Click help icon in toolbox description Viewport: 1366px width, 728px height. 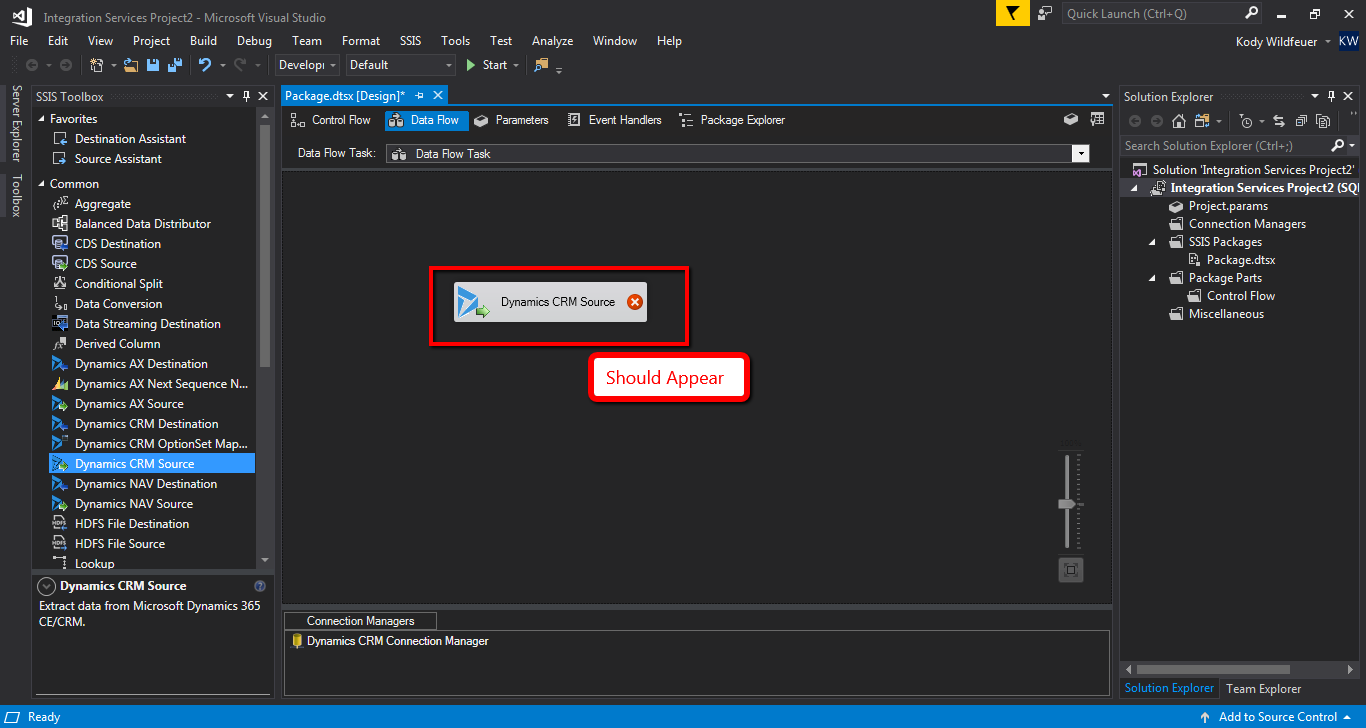point(260,586)
